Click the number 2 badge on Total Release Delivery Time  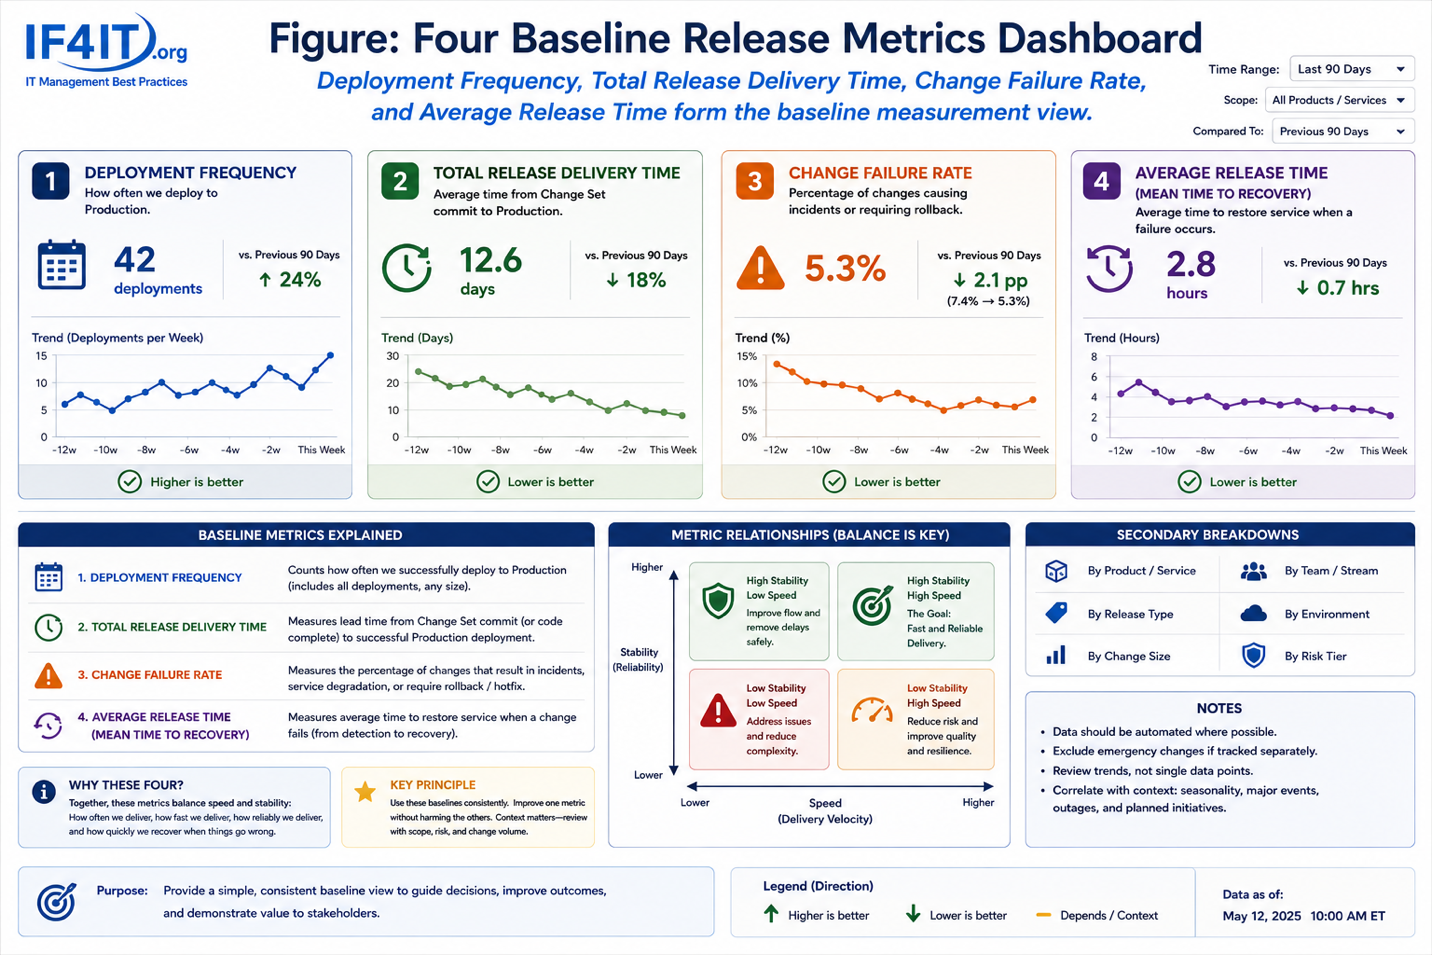pyautogui.click(x=400, y=181)
